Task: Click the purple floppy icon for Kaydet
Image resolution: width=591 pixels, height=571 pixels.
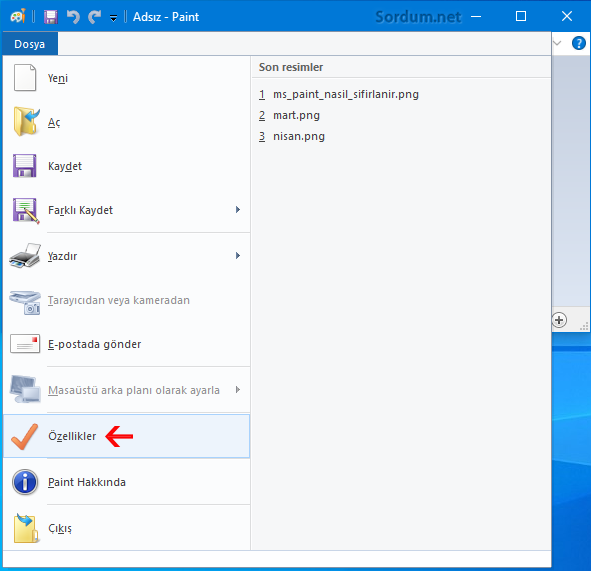Action: (x=24, y=165)
